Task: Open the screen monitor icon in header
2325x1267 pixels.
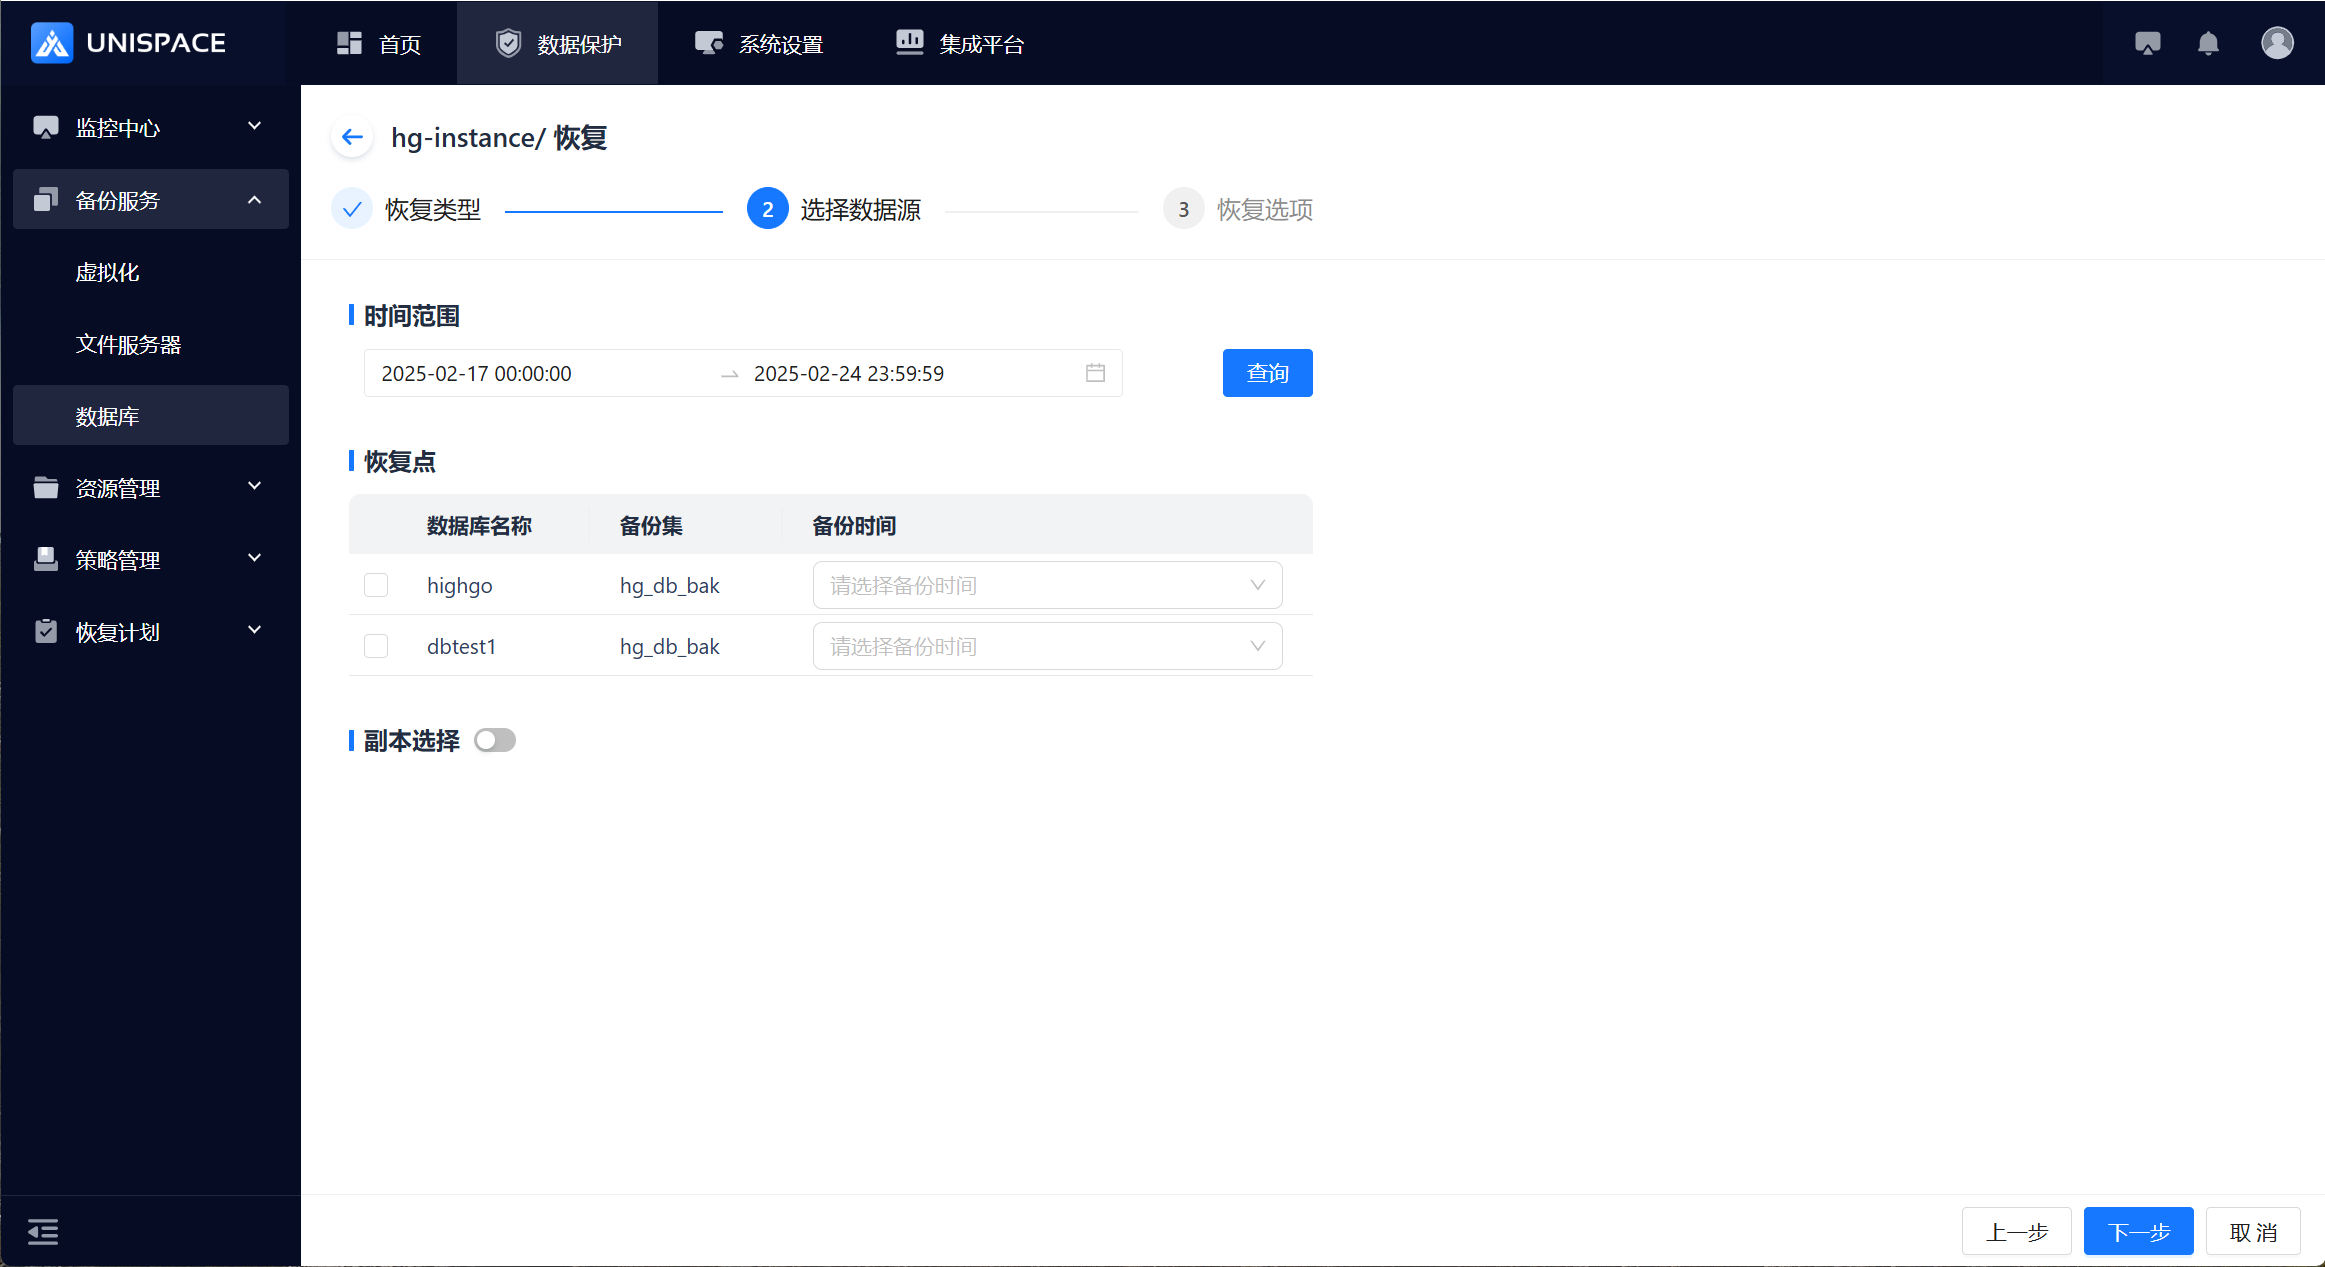Action: pos(2147,43)
